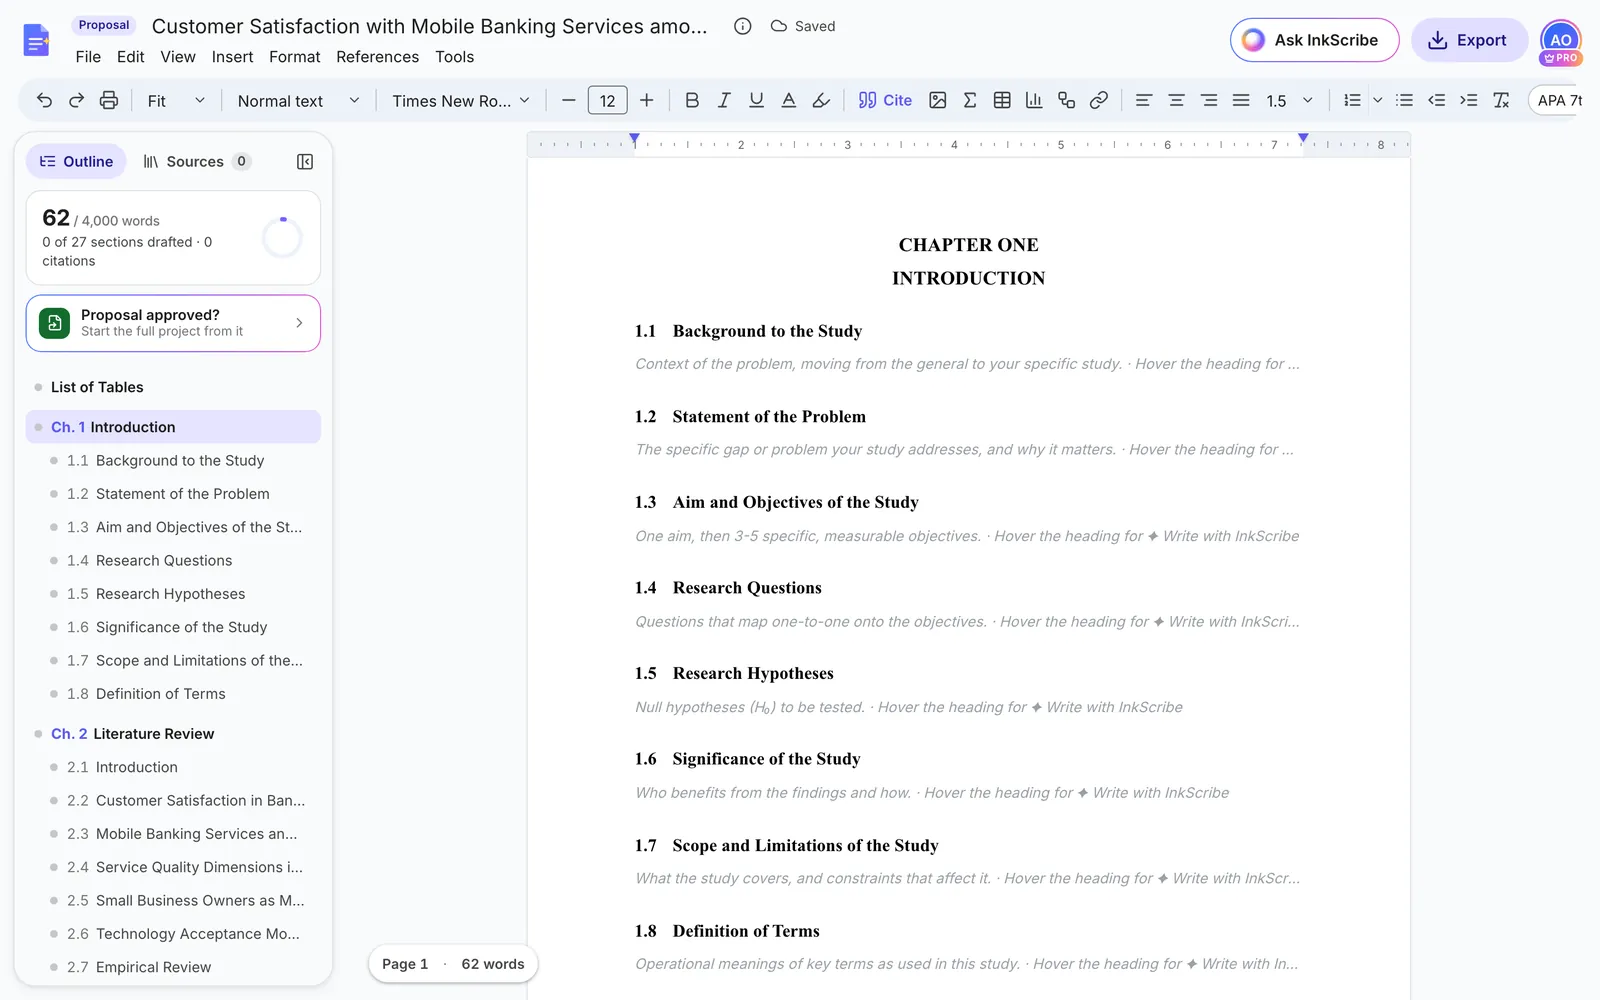Expand numbered list options arrow
The height and width of the screenshot is (1000, 1600).
pyautogui.click(x=1377, y=100)
